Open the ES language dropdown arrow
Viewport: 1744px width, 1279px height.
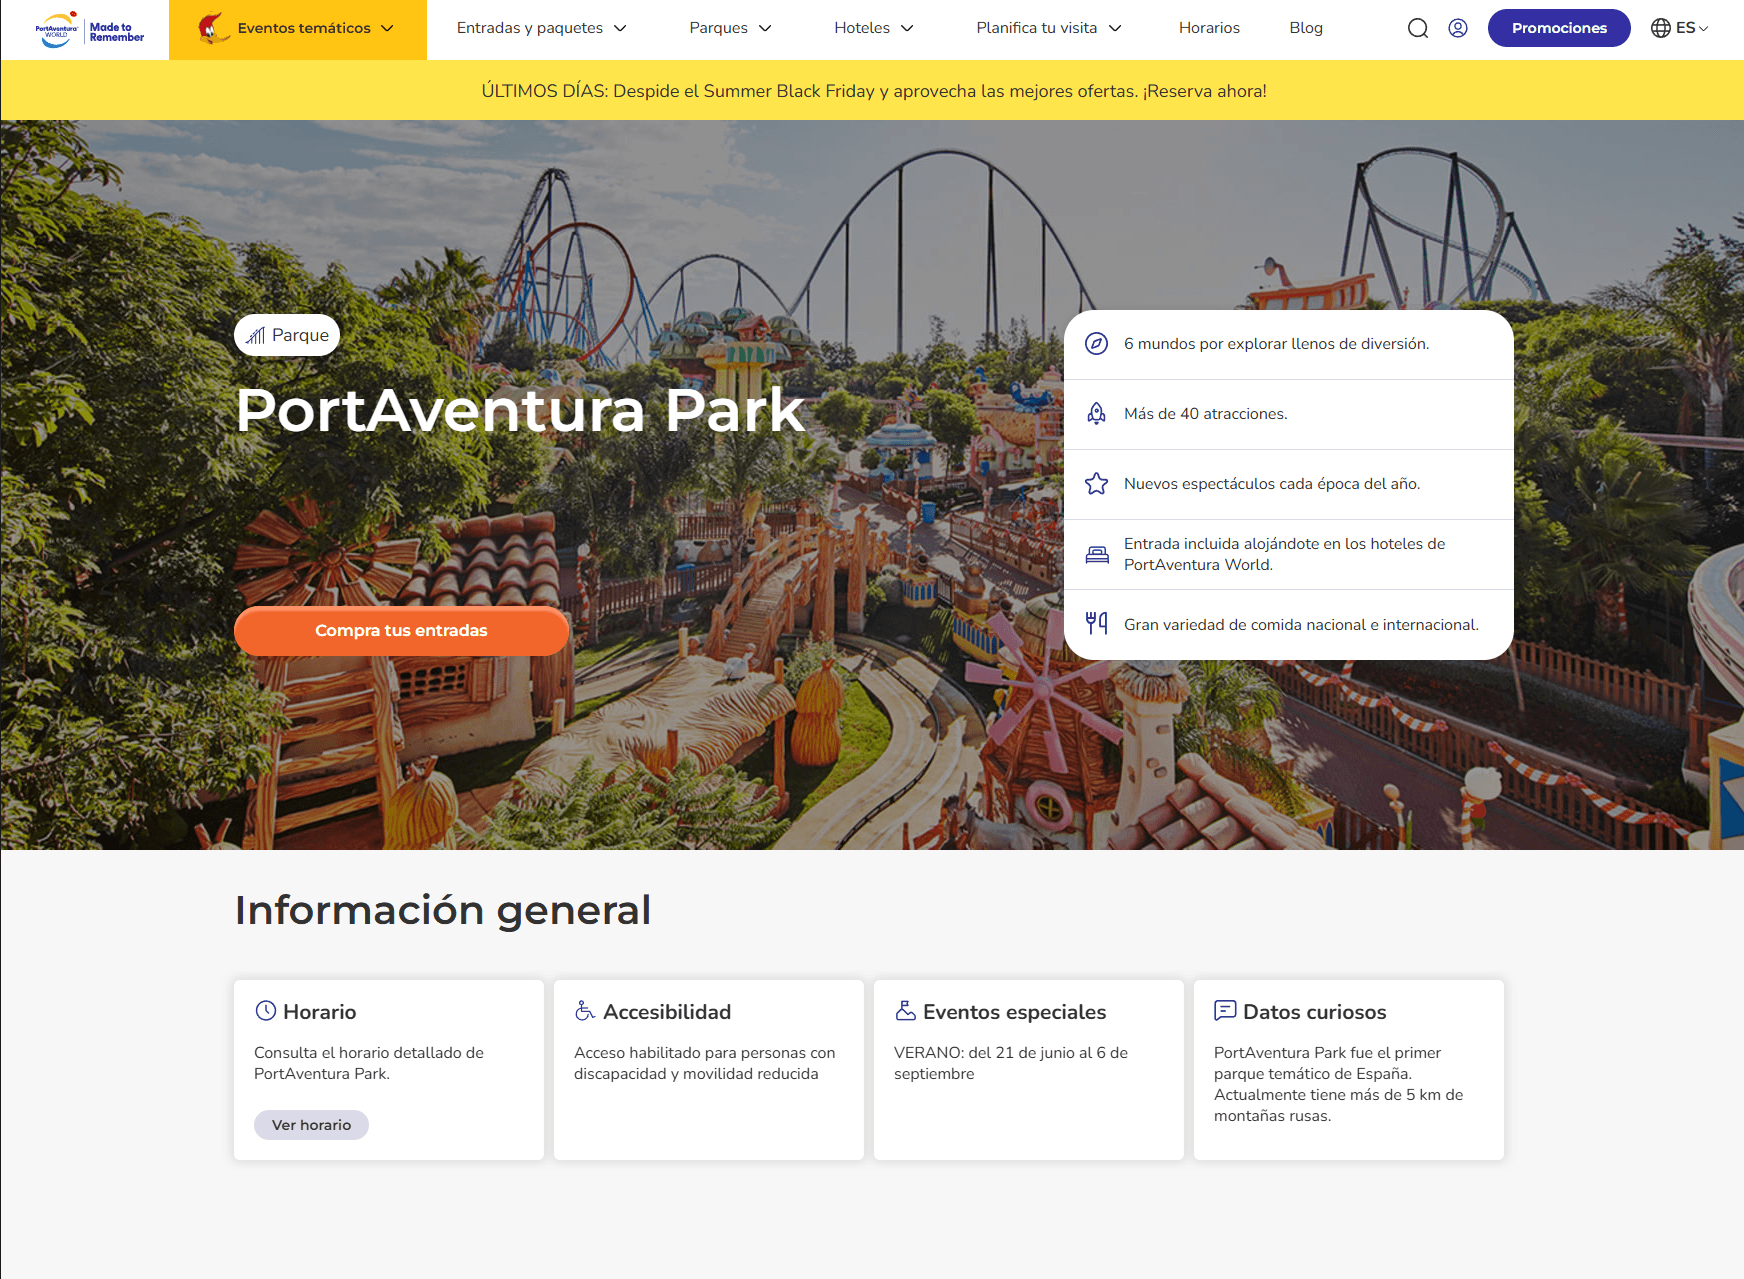tap(1703, 29)
